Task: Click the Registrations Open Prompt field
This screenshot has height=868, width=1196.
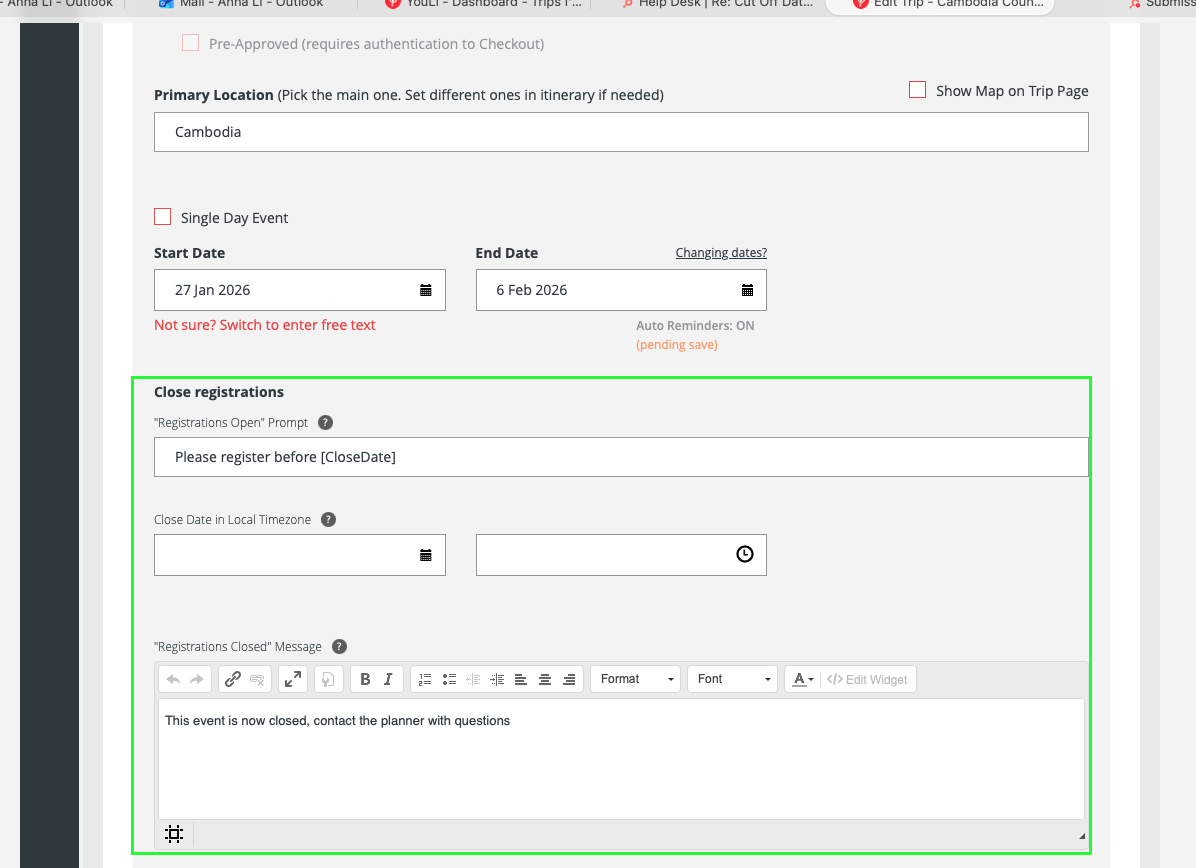Action: (x=620, y=457)
